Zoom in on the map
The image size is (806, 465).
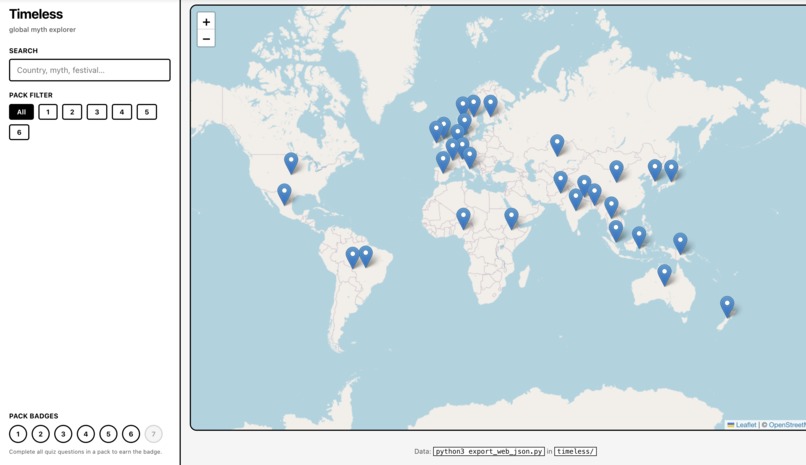pyautogui.click(x=206, y=22)
